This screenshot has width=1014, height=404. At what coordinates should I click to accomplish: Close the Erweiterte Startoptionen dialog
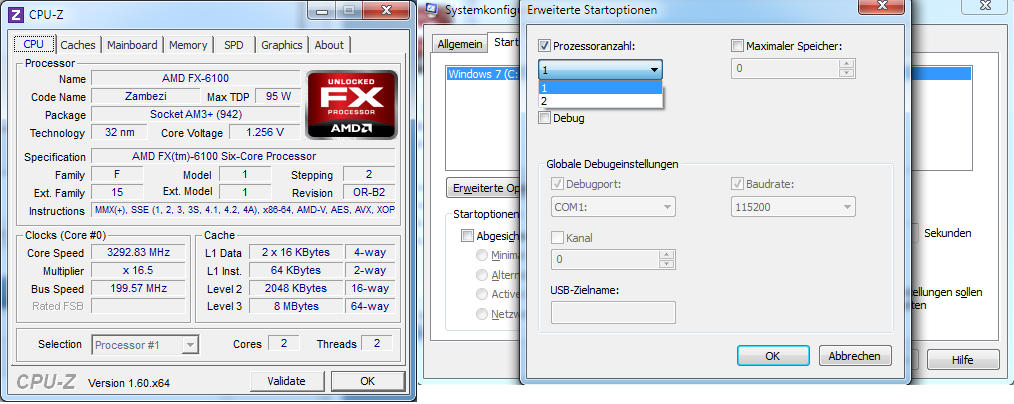click(881, 6)
